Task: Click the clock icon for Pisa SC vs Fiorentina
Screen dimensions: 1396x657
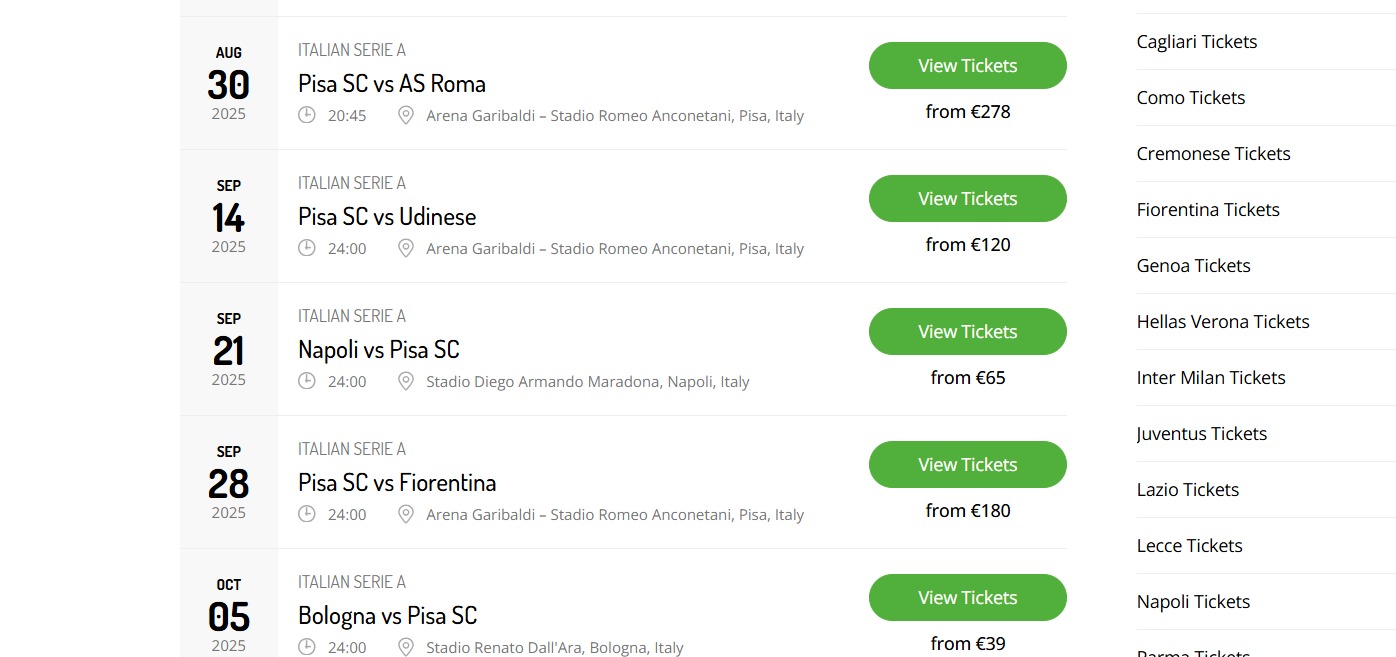Action: [307, 514]
